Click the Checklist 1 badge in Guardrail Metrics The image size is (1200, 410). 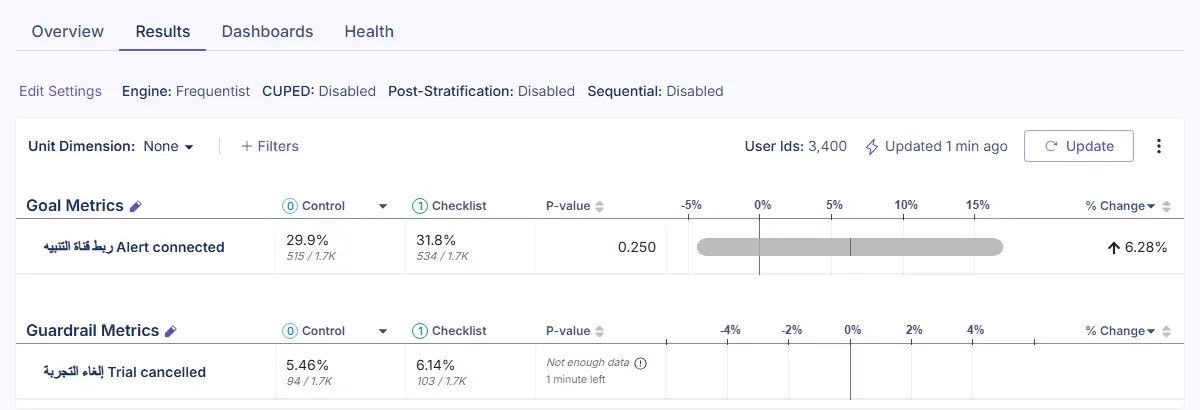[420, 331]
